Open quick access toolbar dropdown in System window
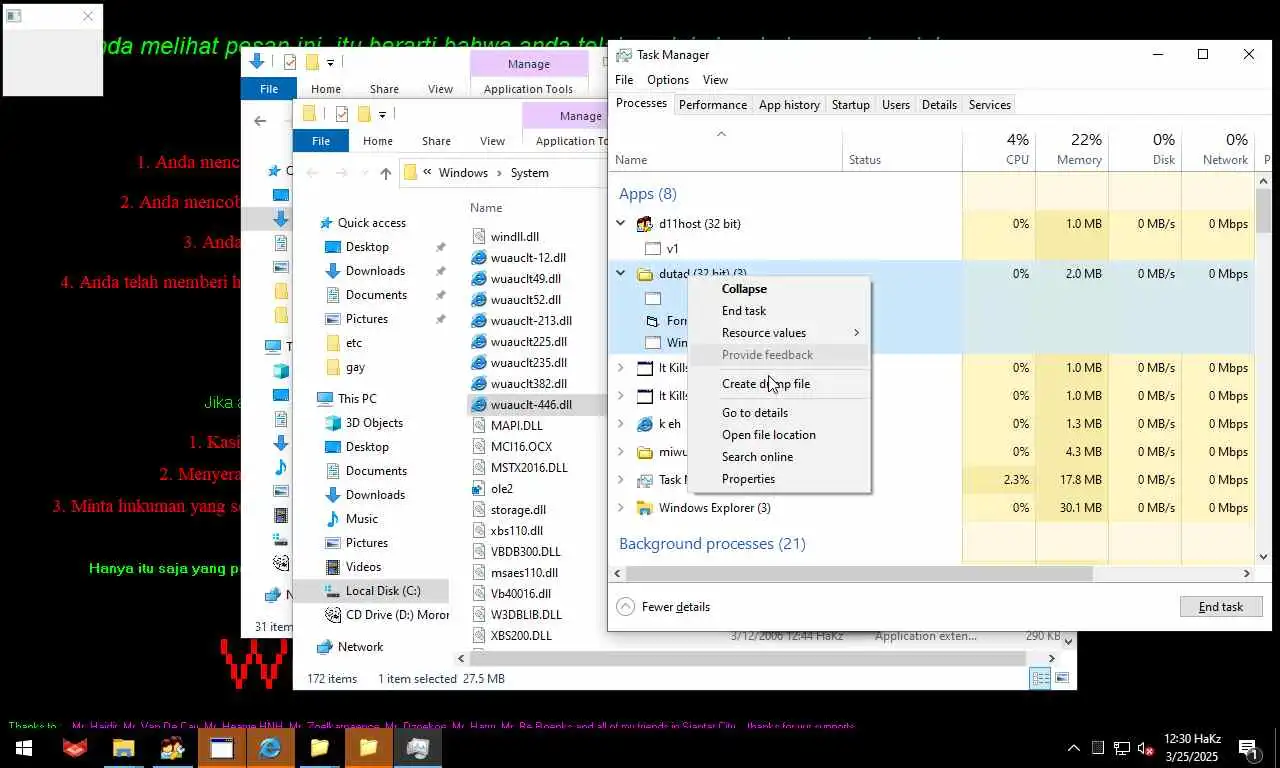This screenshot has height=768, width=1280. click(x=382, y=114)
